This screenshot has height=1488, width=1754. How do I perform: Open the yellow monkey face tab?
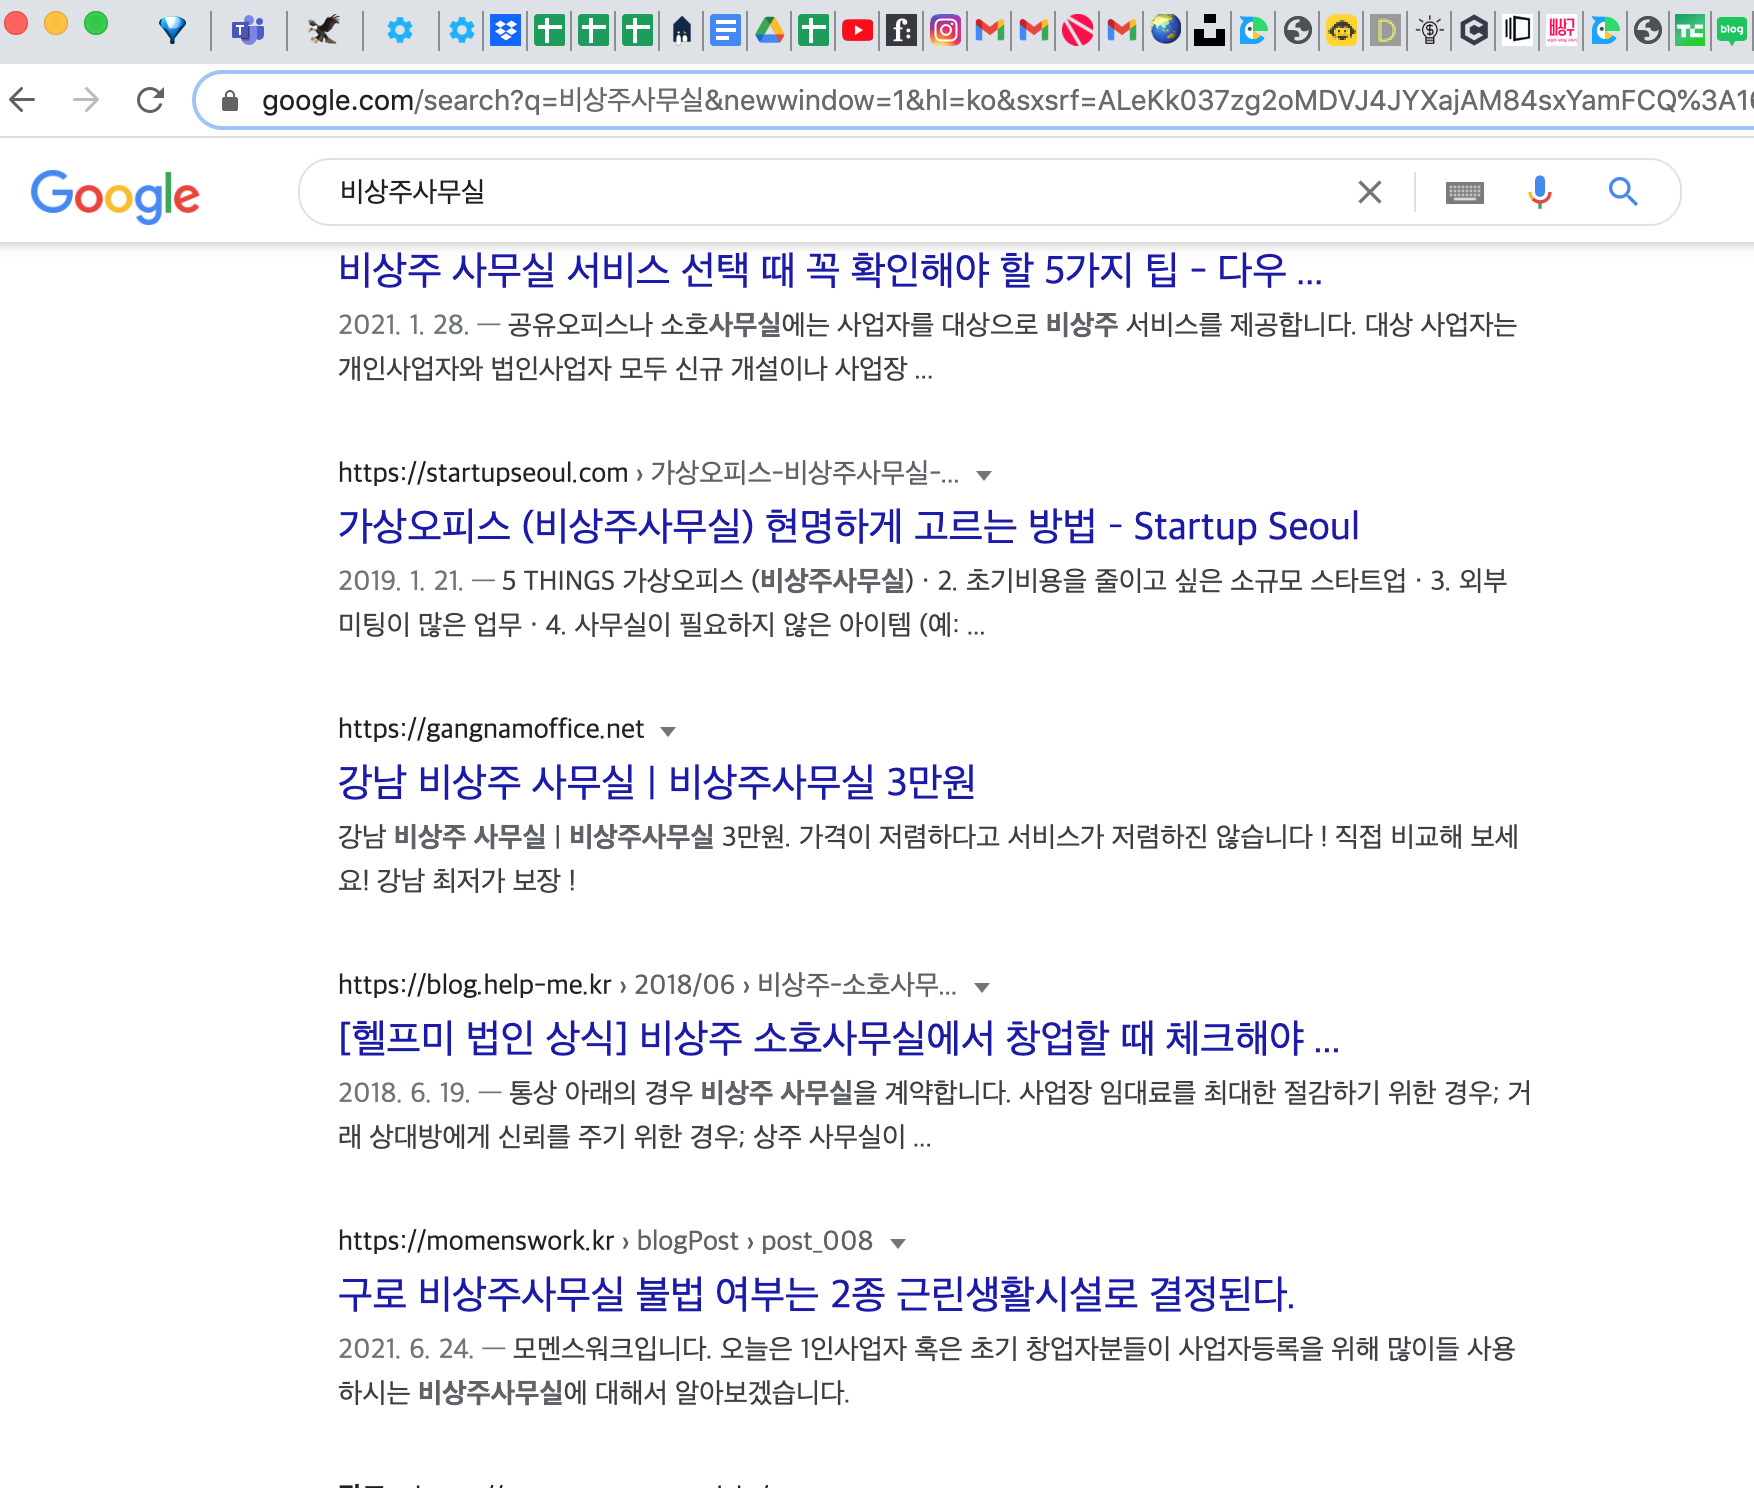tap(1342, 30)
